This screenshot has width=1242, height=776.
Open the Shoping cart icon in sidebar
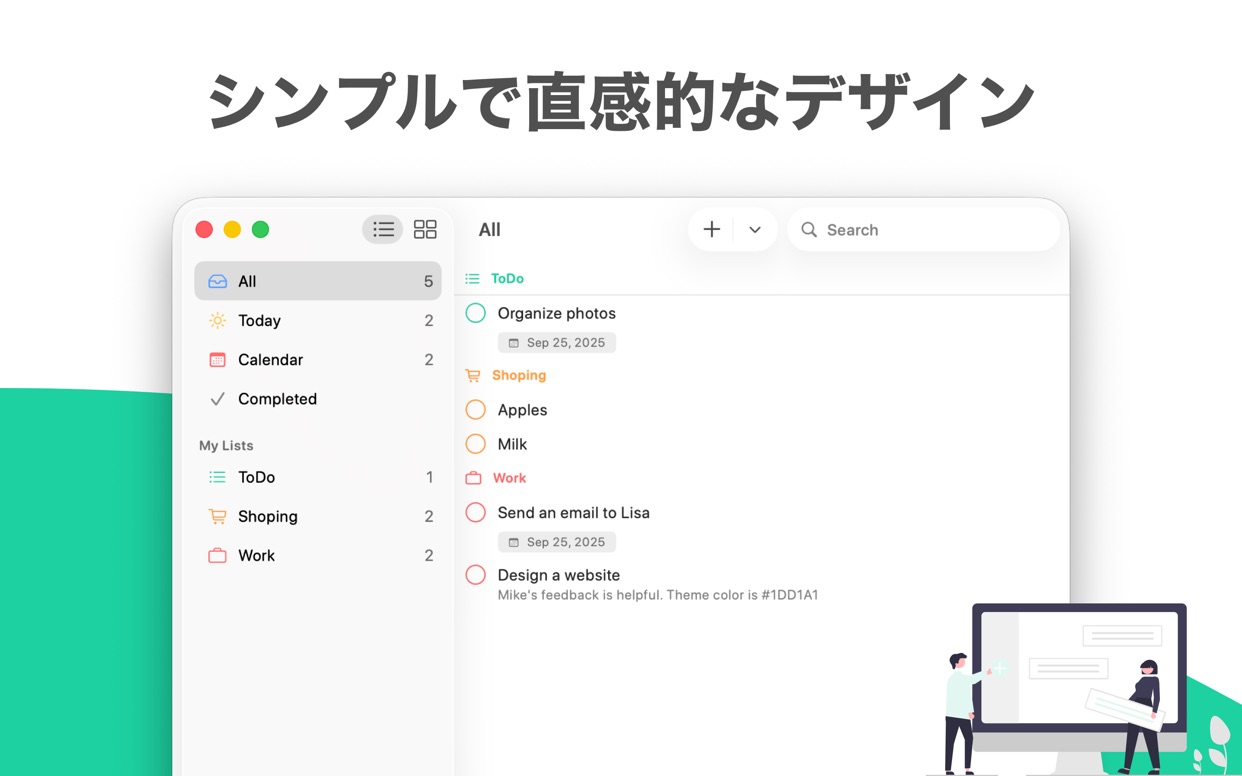pos(217,516)
